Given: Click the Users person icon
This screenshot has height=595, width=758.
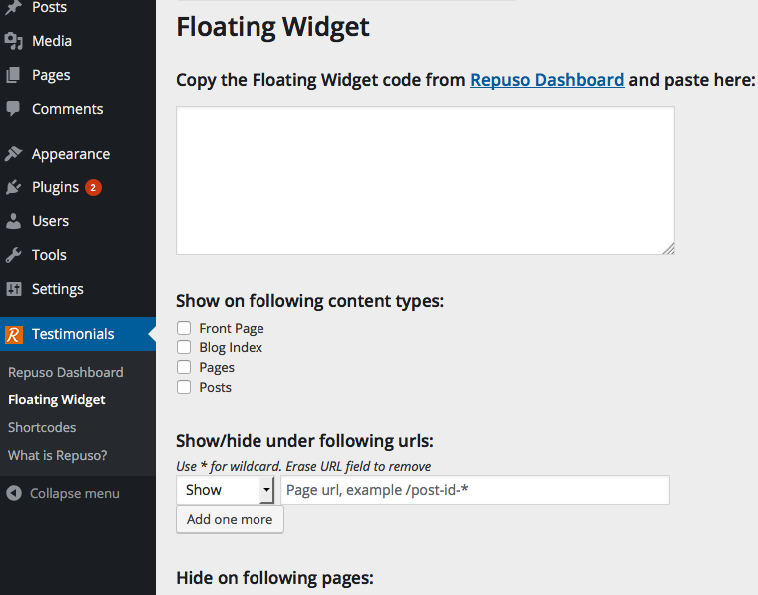Looking at the screenshot, I should pyautogui.click(x=14, y=221).
